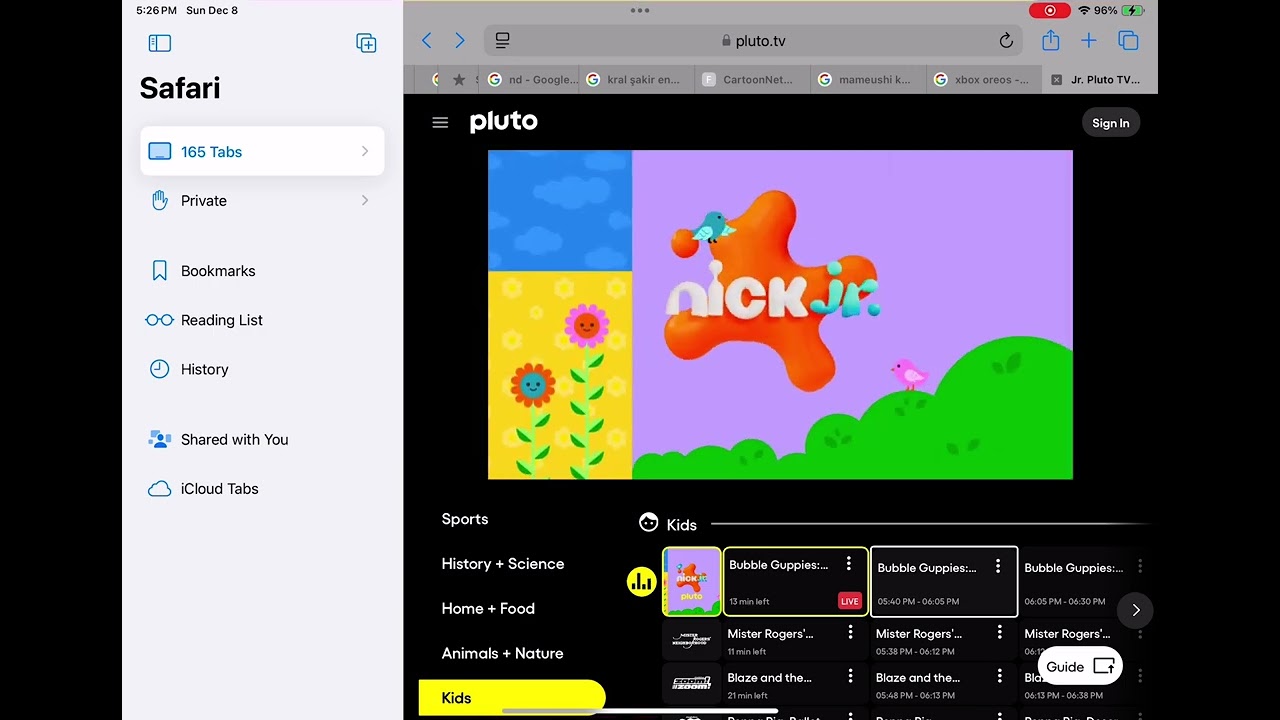Click '13 min left' text

[749, 602]
